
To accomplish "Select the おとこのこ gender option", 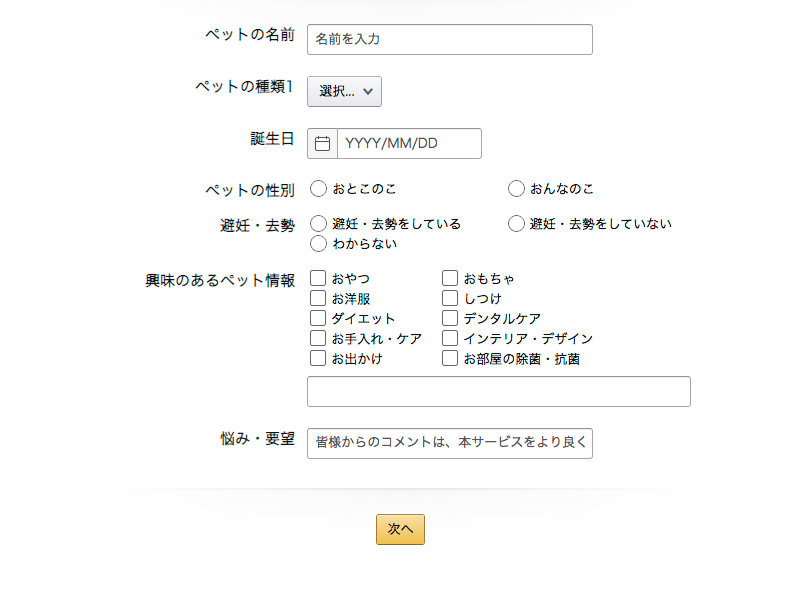I will tap(318, 188).
